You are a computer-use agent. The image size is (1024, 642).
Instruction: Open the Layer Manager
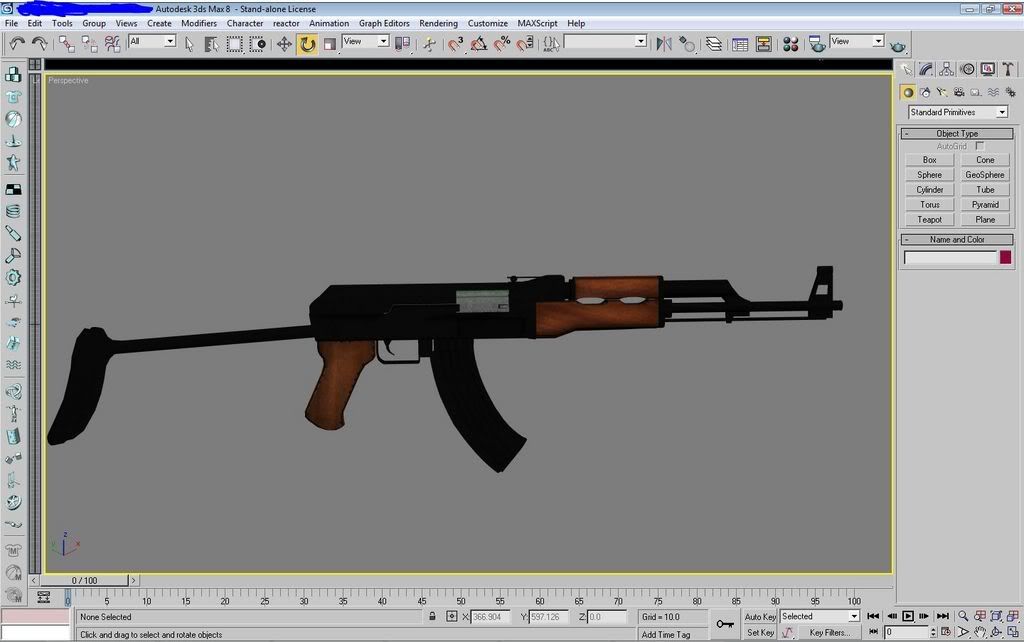click(714, 43)
